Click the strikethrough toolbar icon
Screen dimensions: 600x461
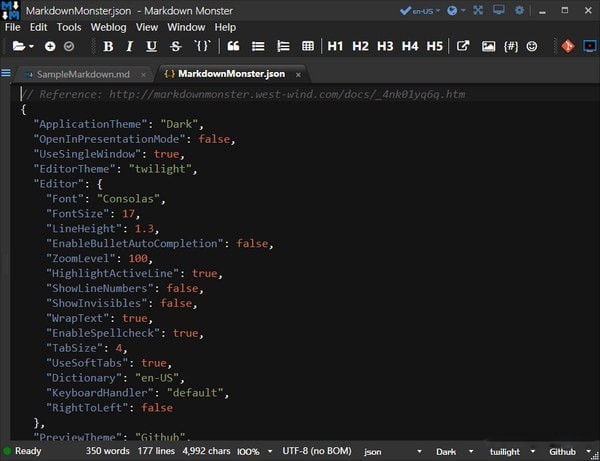(175, 46)
